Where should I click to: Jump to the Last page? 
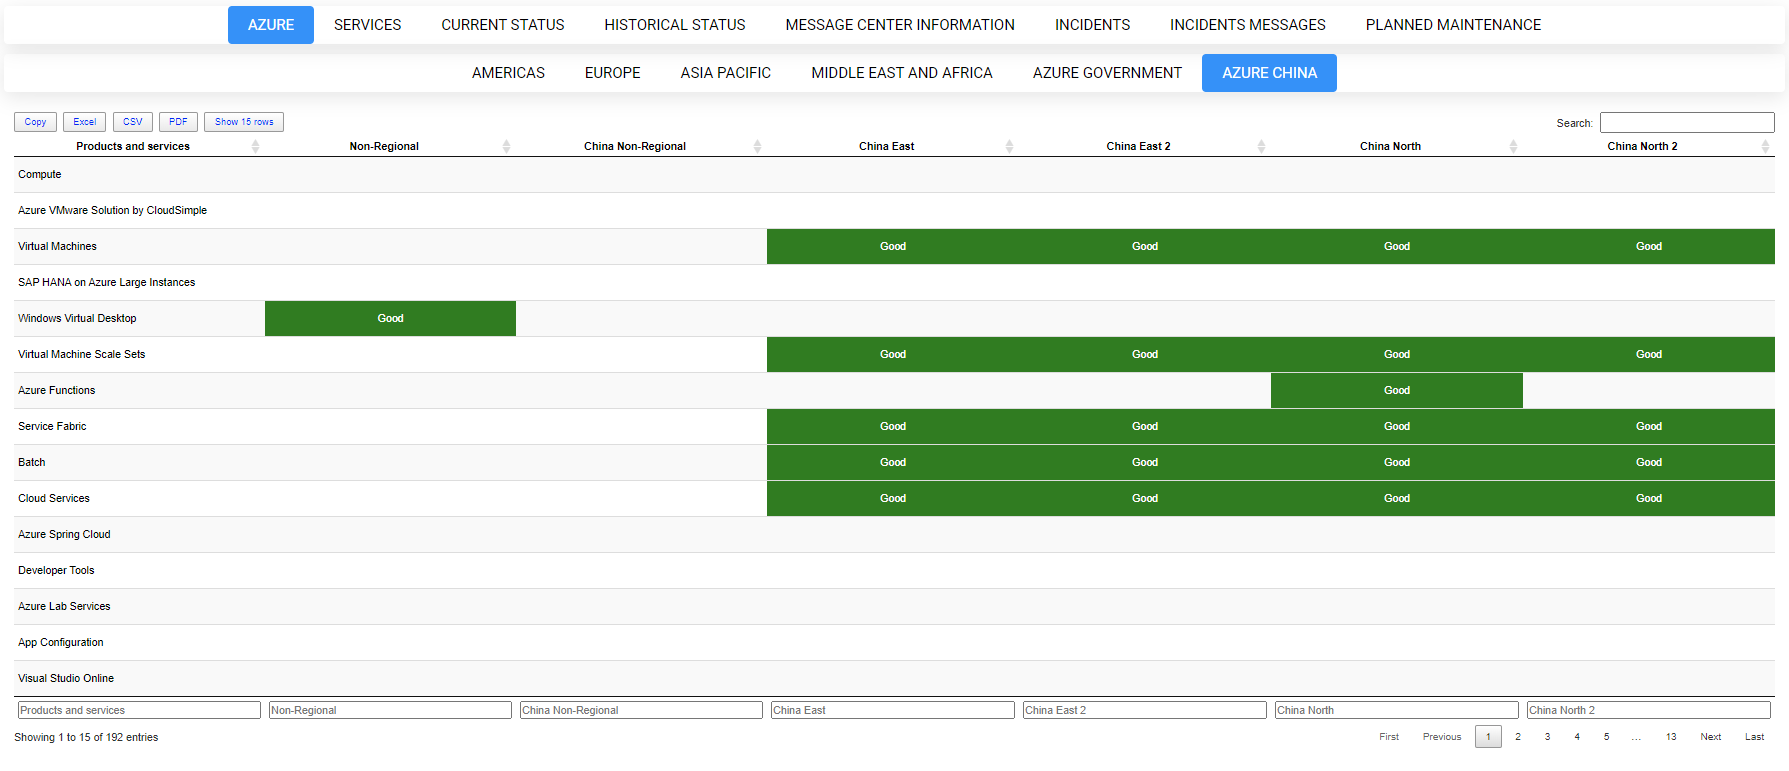point(1754,737)
